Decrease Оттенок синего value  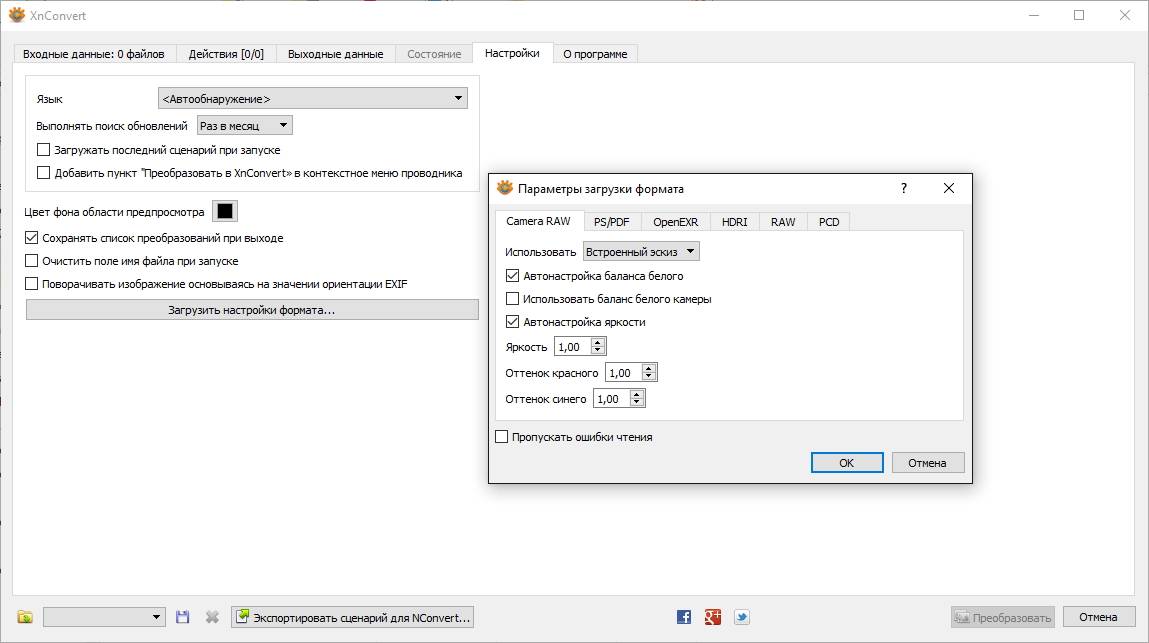(637, 403)
